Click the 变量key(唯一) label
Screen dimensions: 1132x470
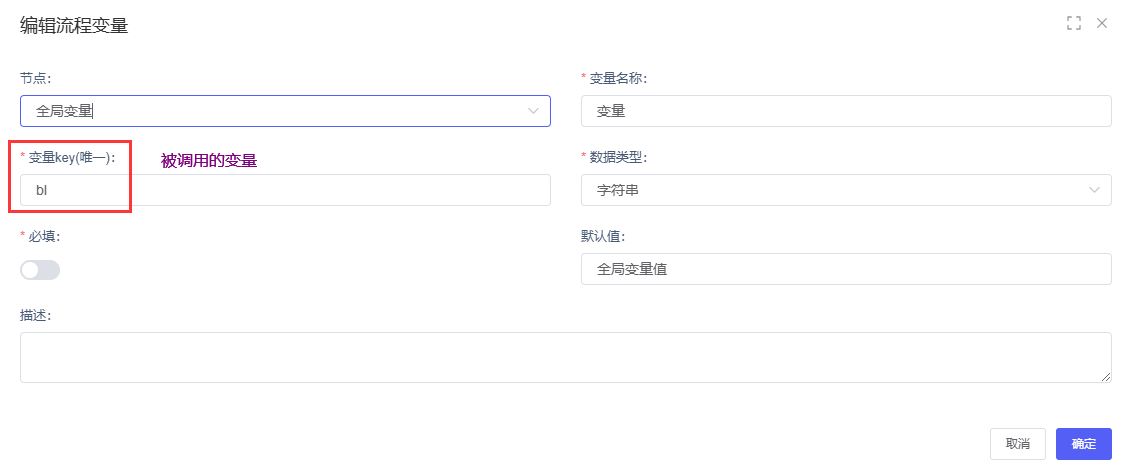click(x=72, y=157)
